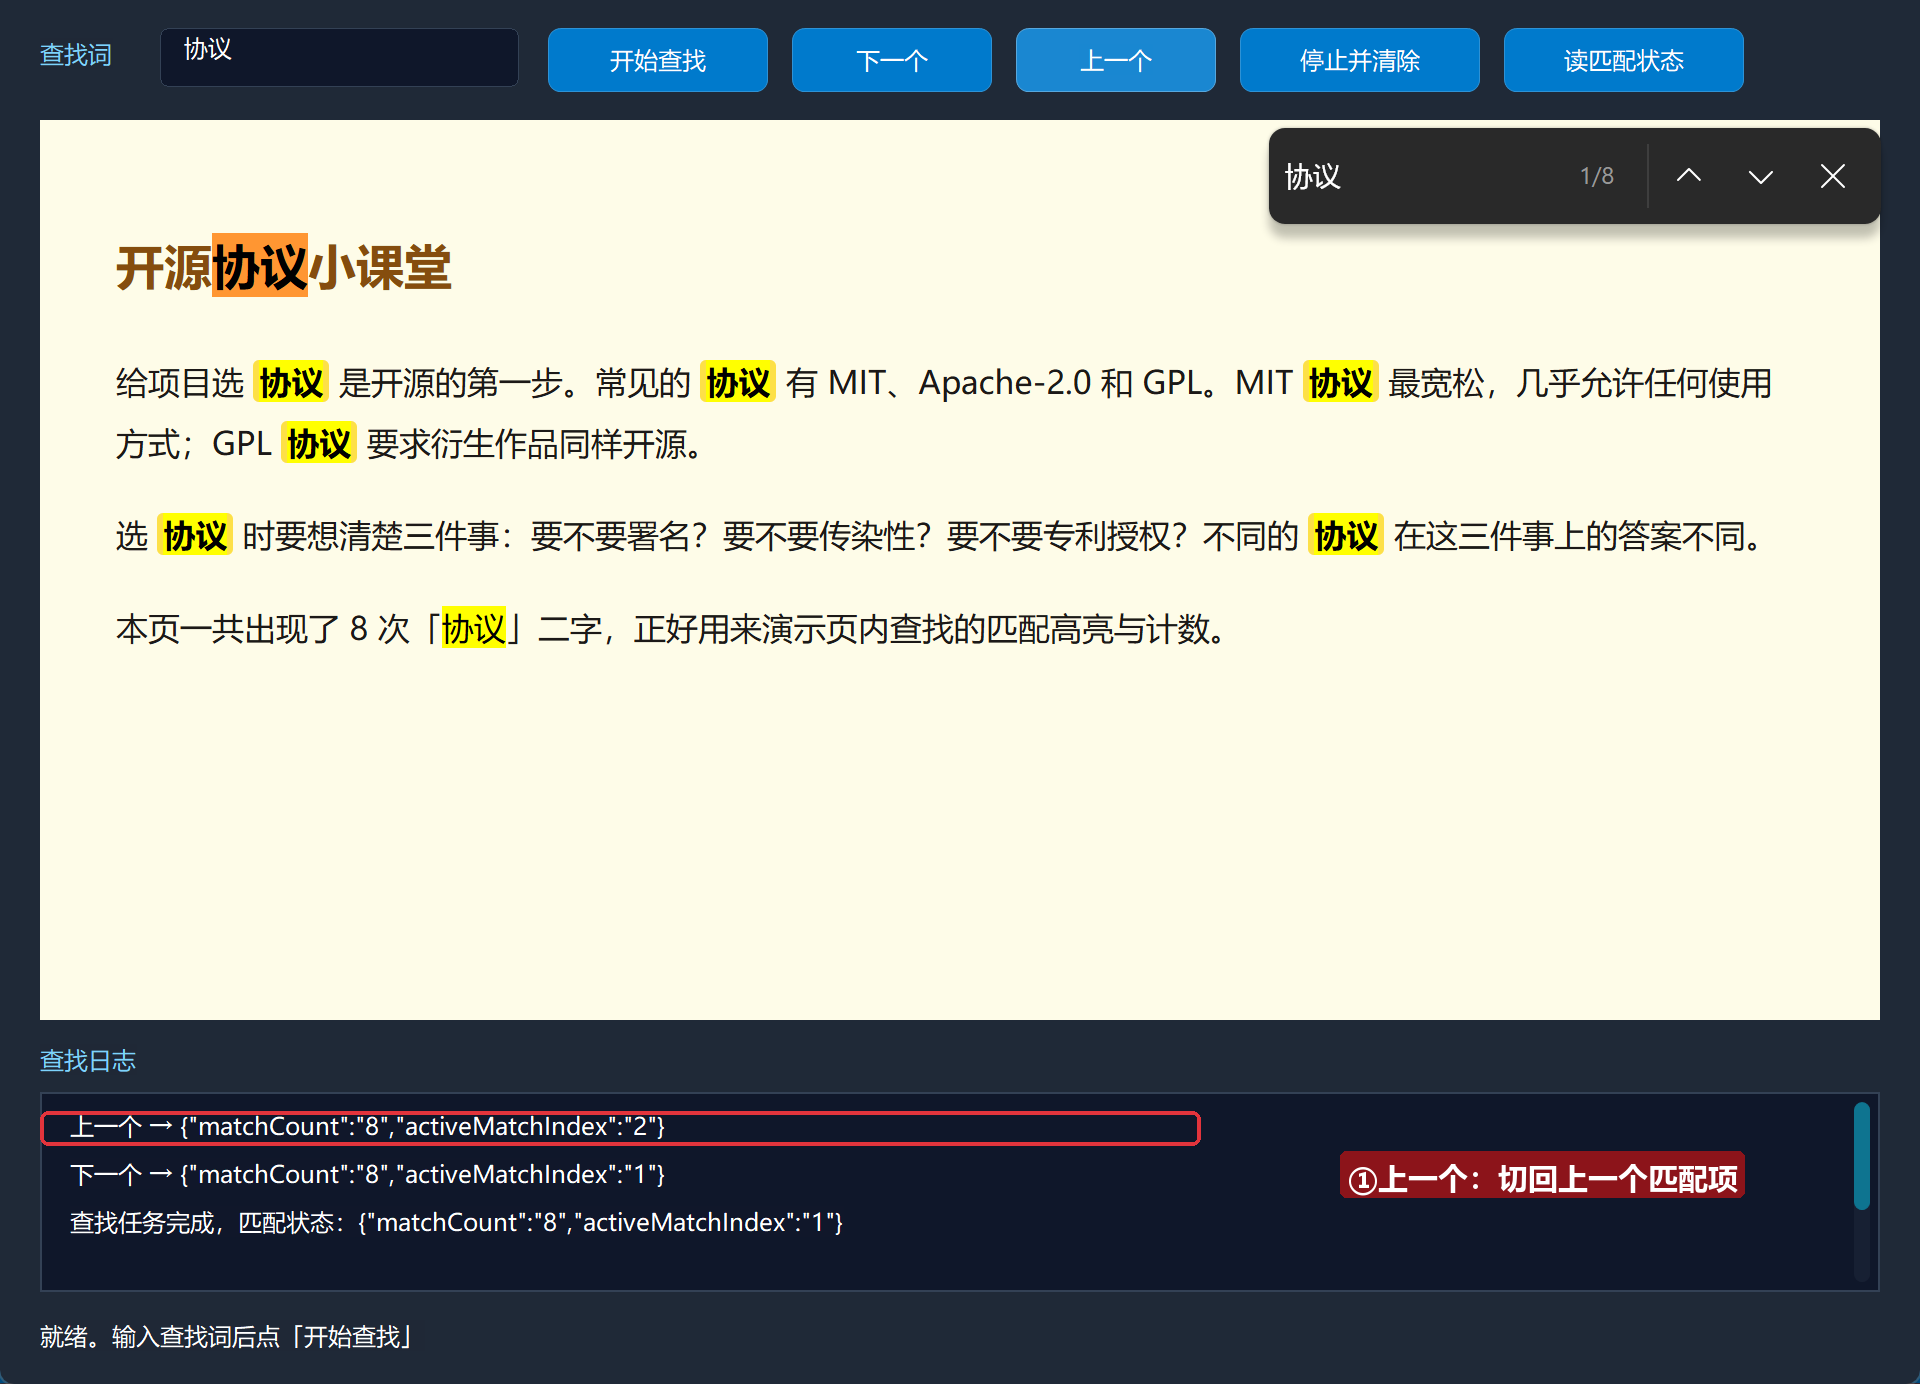Click log line starting with 下一个 →

point(367,1174)
